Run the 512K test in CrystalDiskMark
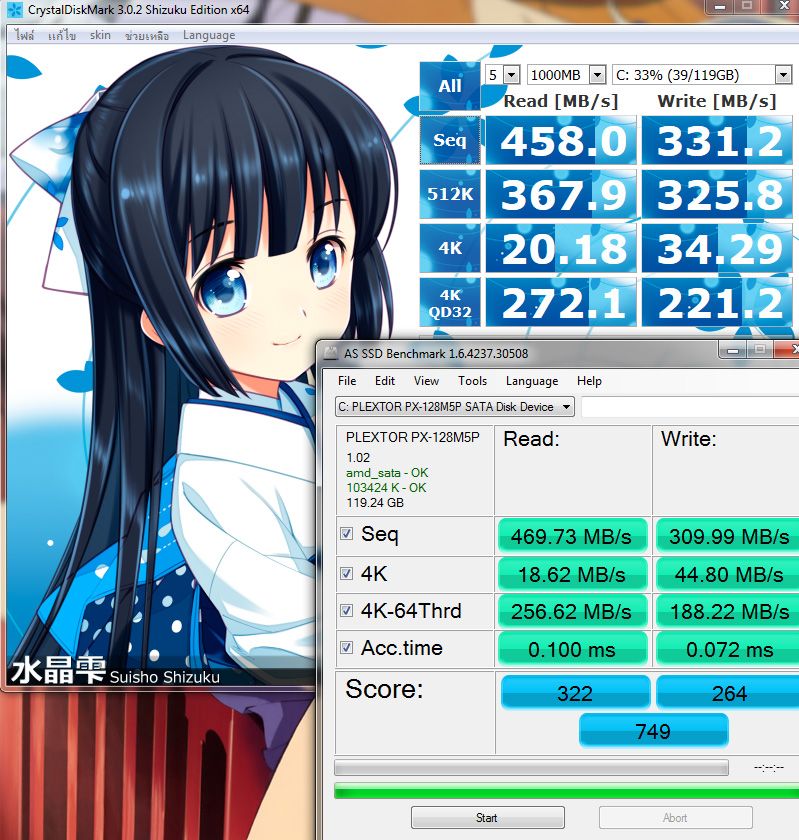The height and width of the screenshot is (840, 799). (449, 194)
